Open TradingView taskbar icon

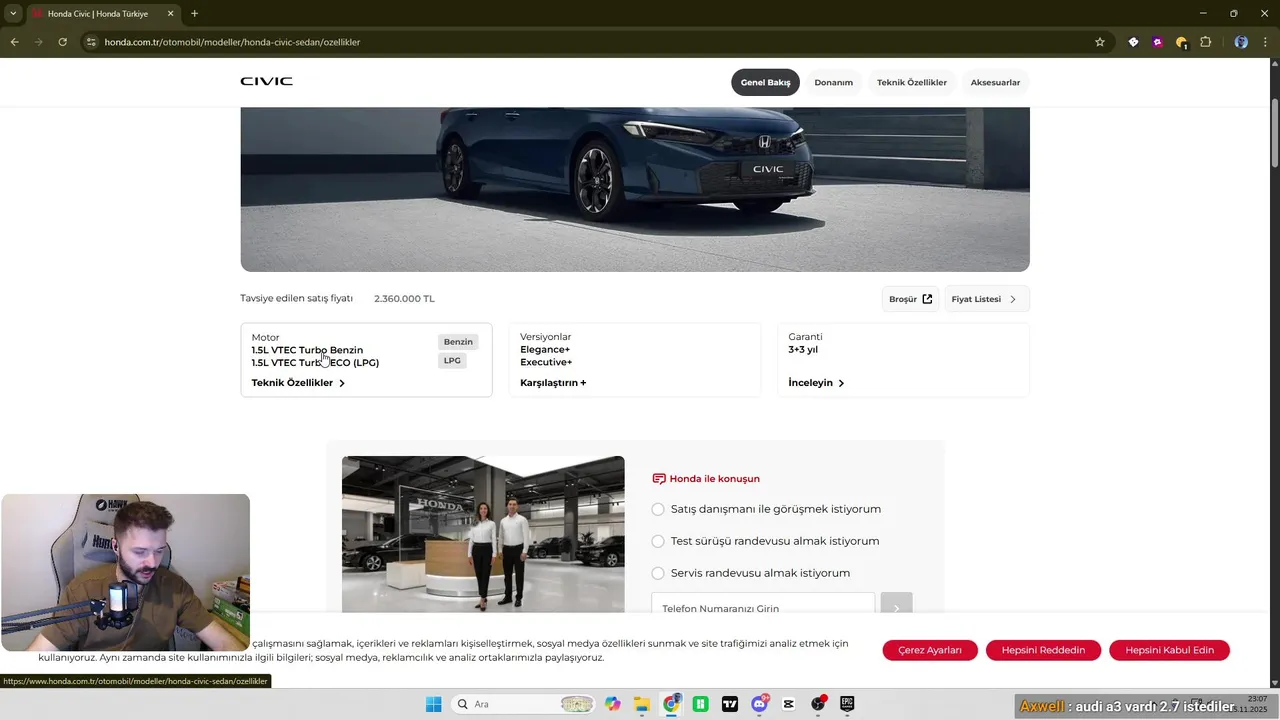(x=730, y=704)
